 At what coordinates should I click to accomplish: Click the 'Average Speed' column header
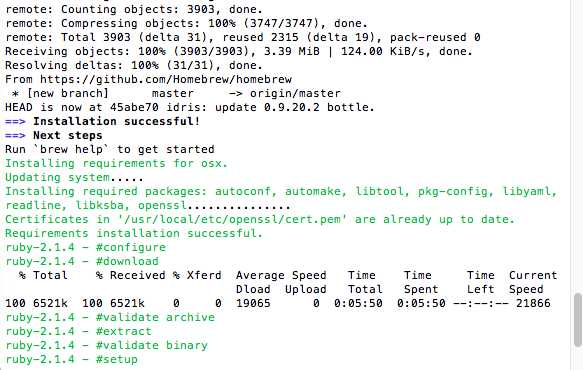(x=281, y=276)
